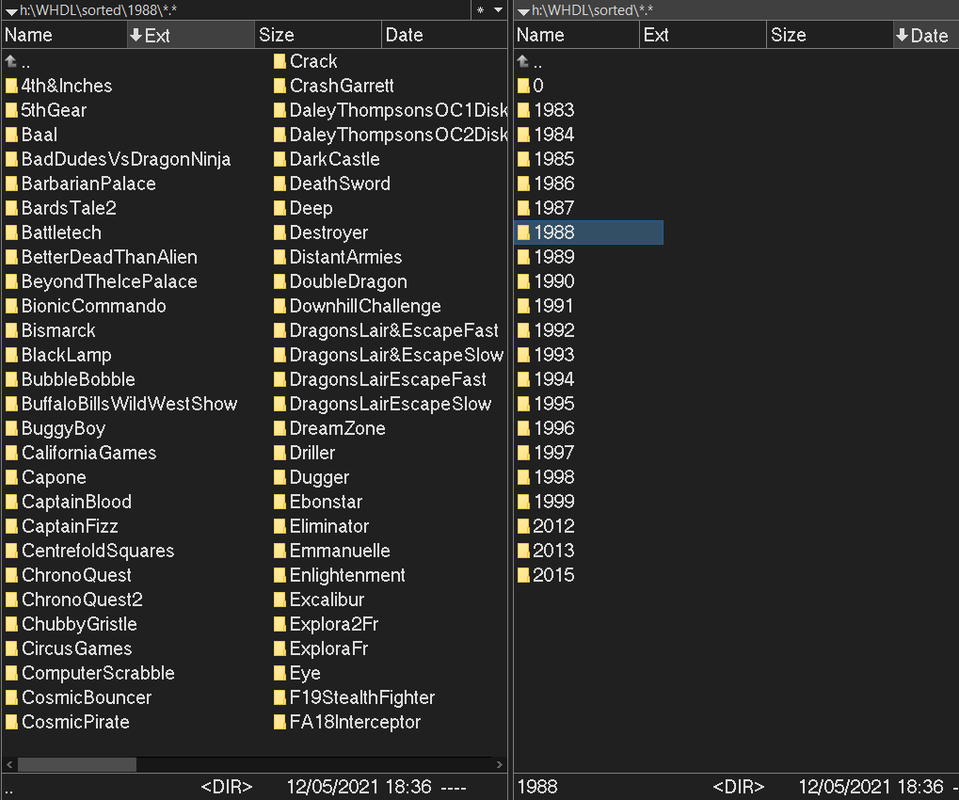The image size is (959, 800).
Task: Click the folder icon of folder 0
Action: pyautogui.click(x=524, y=86)
